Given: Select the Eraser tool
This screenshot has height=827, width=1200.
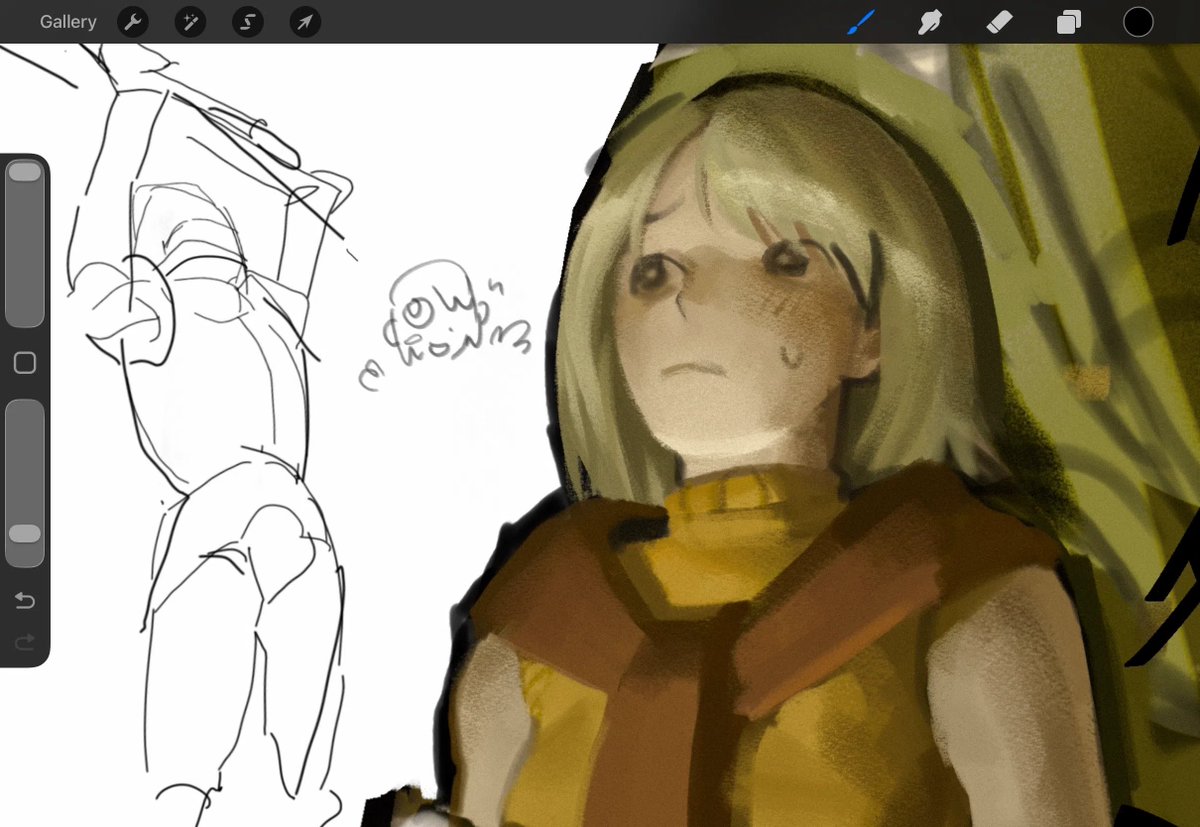Looking at the screenshot, I should [x=1000, y=22].
